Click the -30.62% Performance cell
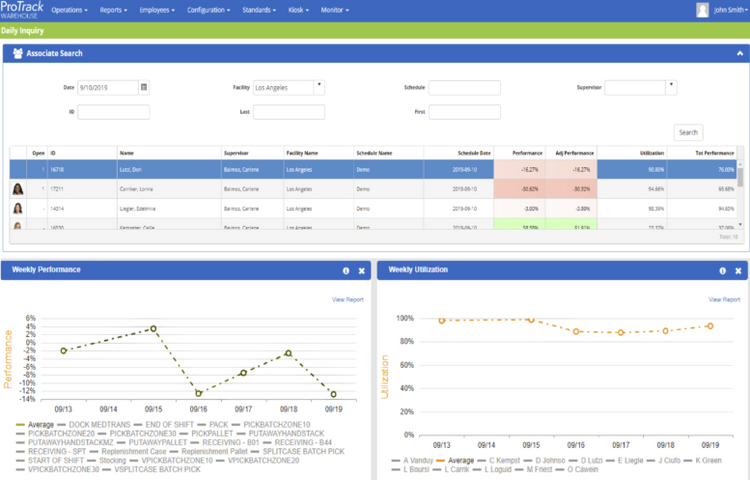The image size is (750, 480). tap(519, 189)
